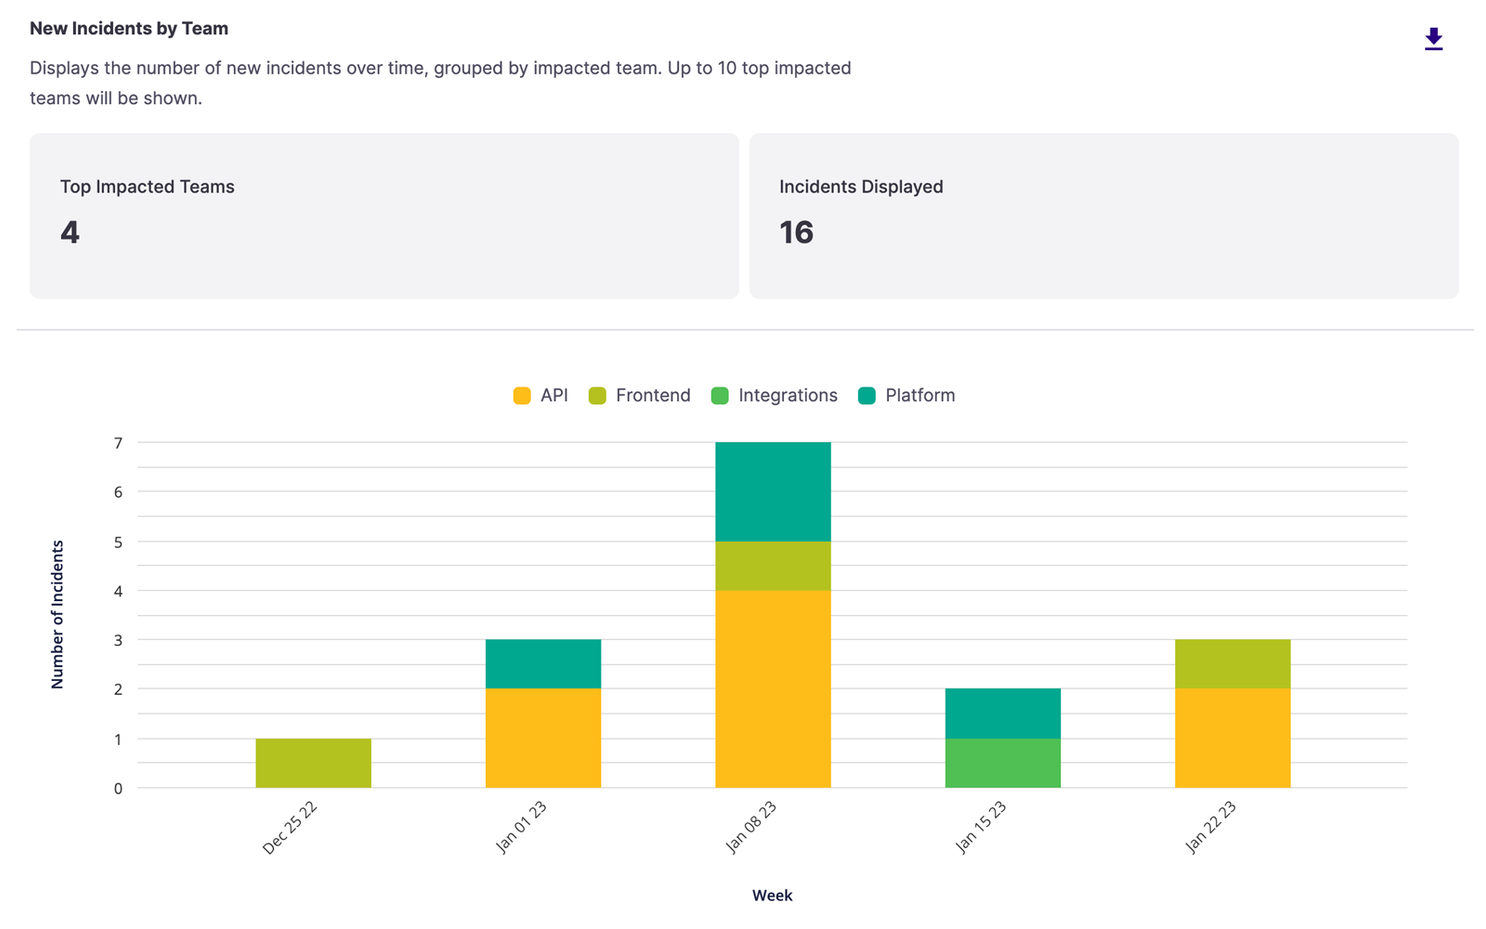Image resolution: width=1486 pixels, height=929 pixels.
Task: Click the Jan 15 23 Platform bar segment
Action: point(1003,714)
